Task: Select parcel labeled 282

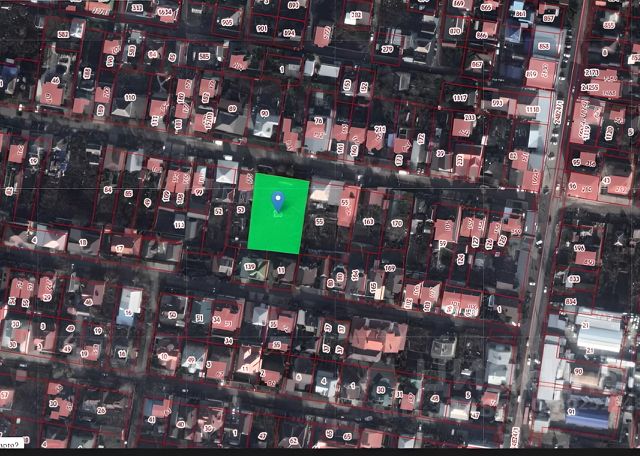Action: [356, 15]
